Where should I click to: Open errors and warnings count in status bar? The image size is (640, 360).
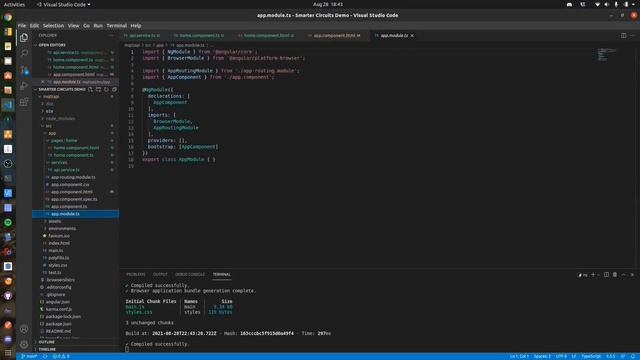61,356
